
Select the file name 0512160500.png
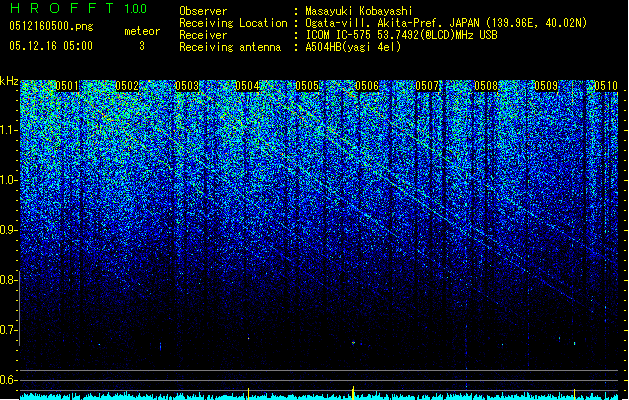(51, 26)
